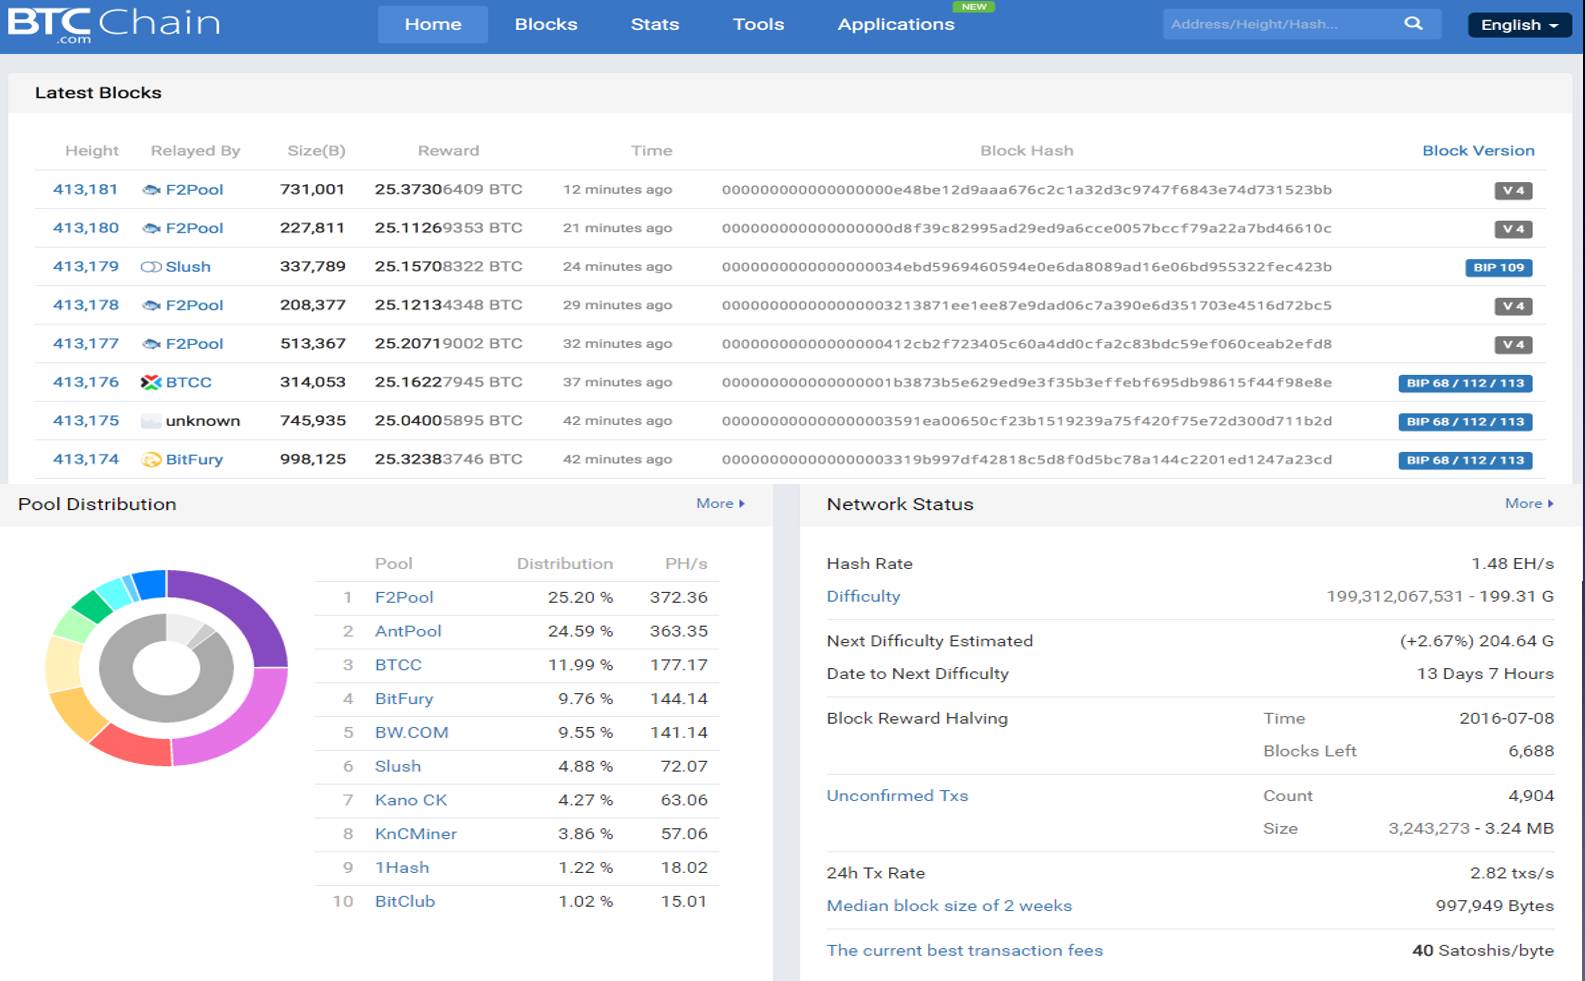The image size is (1585, 981).
Task: Click the BitFury PH/s value 144.14
Action: click(x=679, y=699)
